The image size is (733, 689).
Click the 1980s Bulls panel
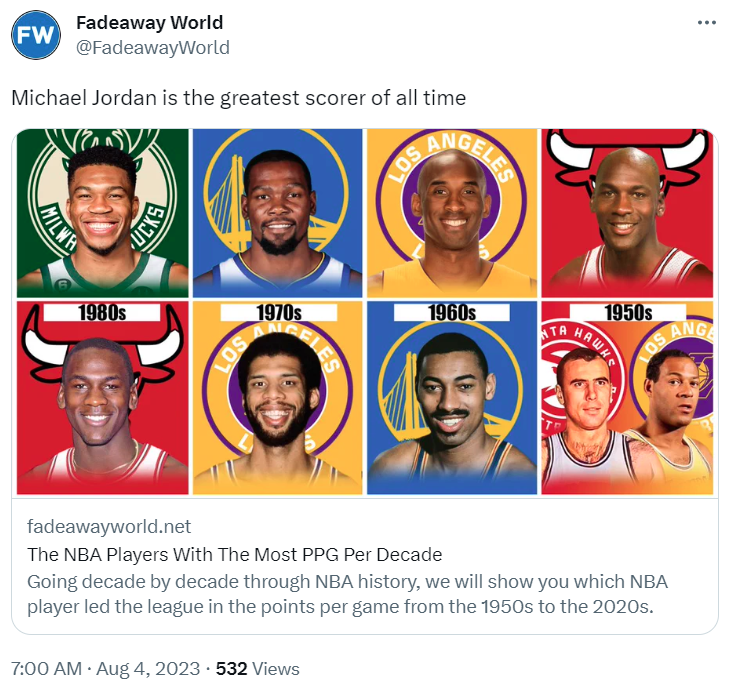[x=102, y=398]
